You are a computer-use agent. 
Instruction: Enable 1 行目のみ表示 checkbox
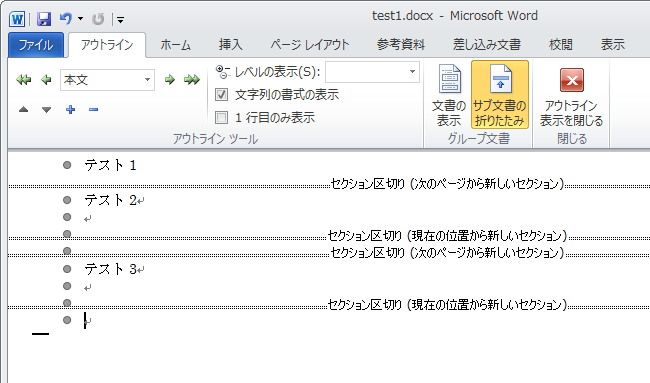(221, 118)
